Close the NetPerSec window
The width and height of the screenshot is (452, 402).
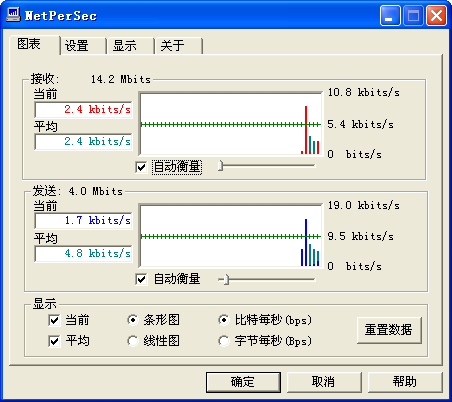pyautogui.click(x=437, y=16)
